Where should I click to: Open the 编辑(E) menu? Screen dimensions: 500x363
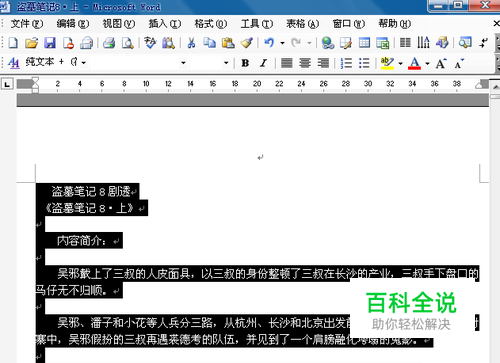(73, 24)
